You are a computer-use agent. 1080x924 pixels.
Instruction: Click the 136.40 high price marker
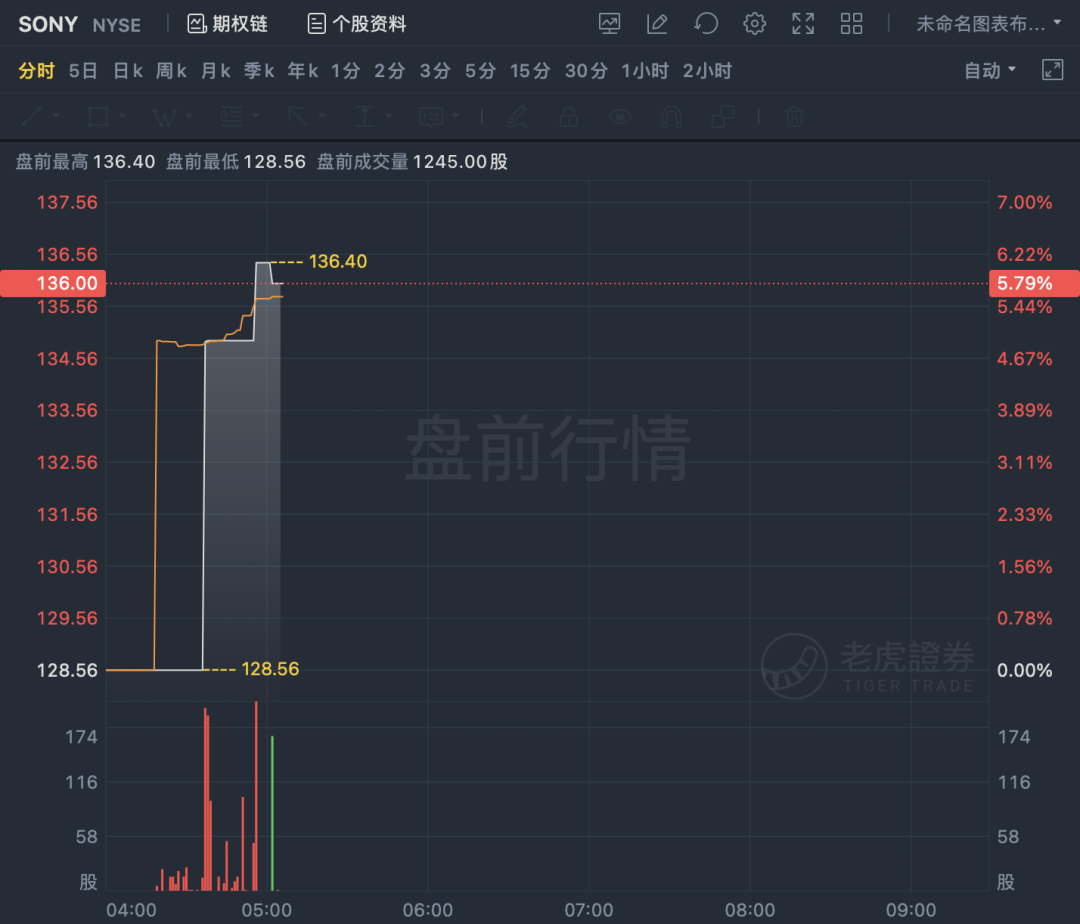[x=338, y=262]
